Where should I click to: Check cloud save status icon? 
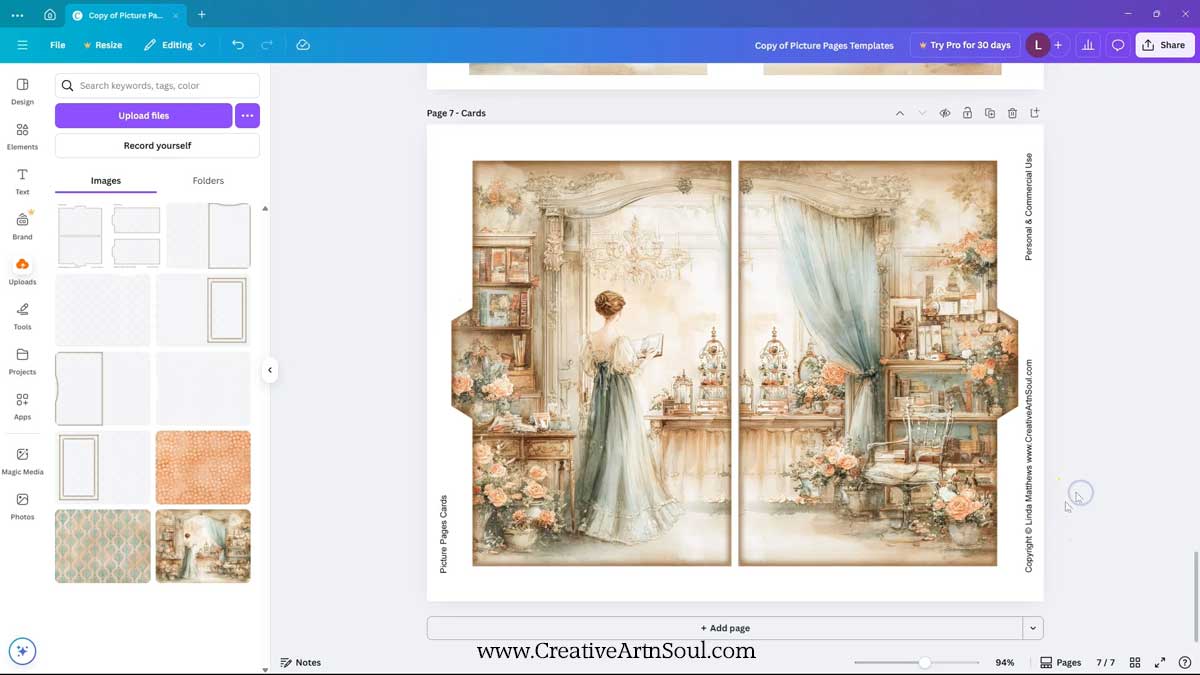pos(303,45)
